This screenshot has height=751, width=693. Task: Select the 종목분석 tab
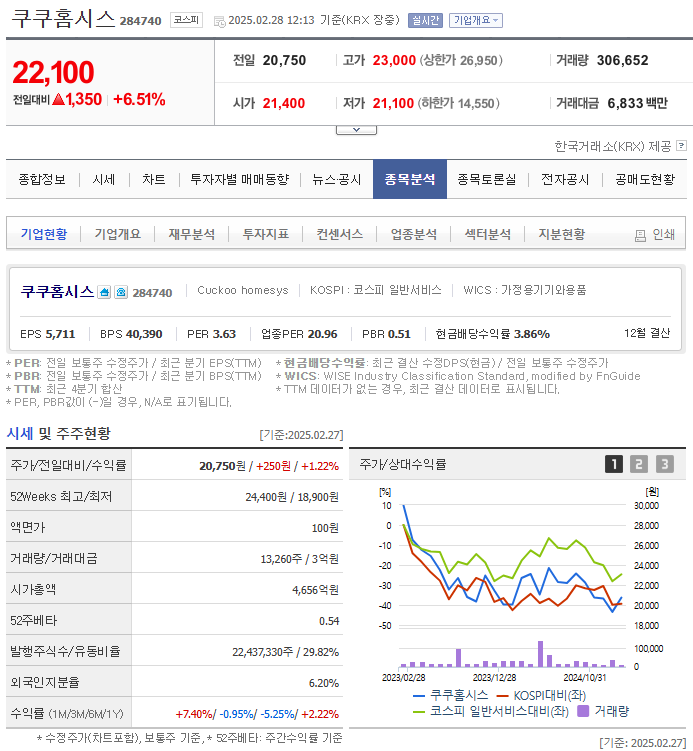click(x=410, y=179)
